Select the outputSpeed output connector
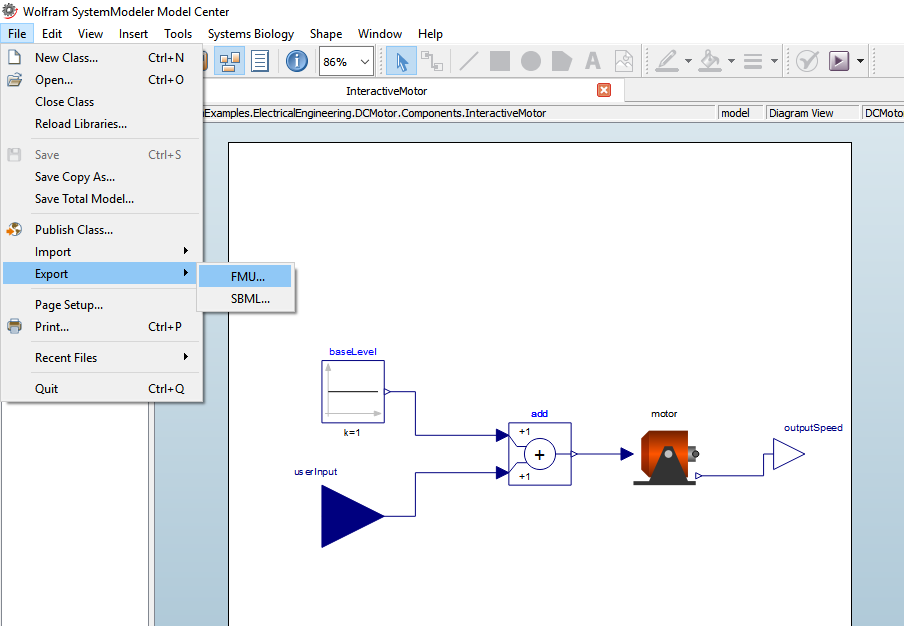 point(789,454)
